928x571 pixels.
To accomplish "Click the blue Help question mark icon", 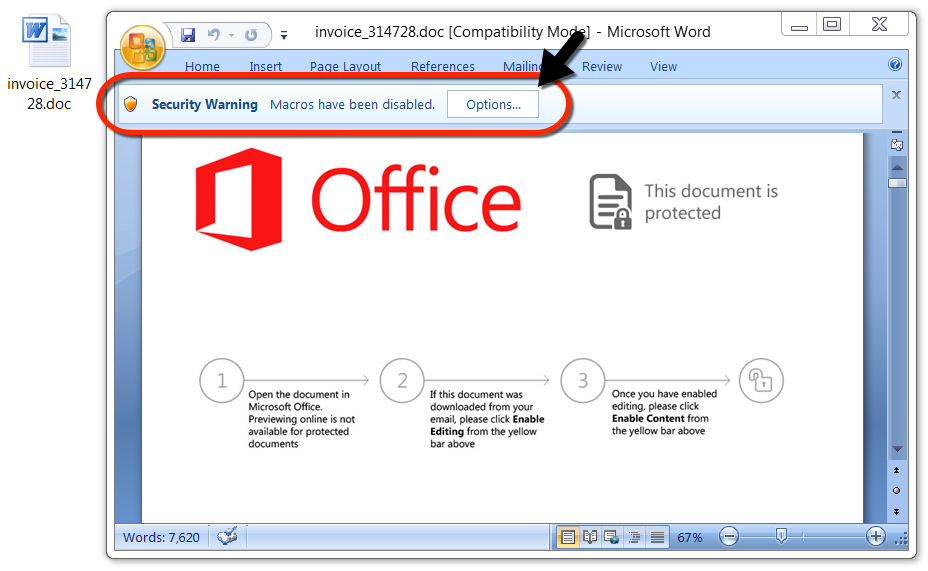I will click(895, 64).
